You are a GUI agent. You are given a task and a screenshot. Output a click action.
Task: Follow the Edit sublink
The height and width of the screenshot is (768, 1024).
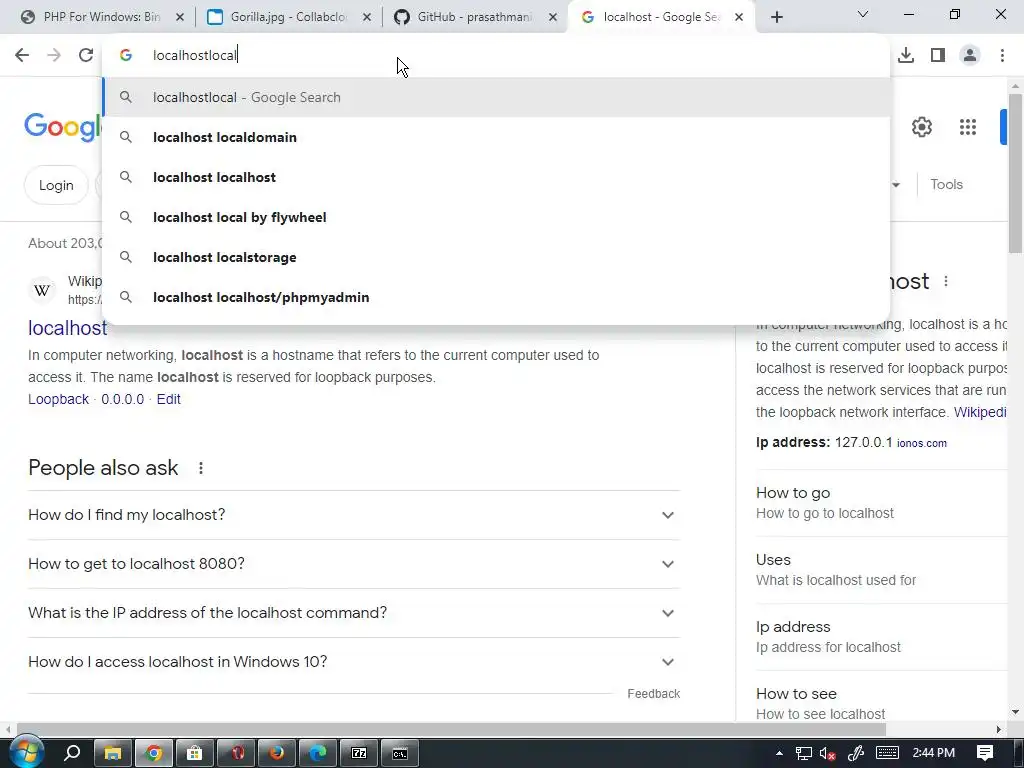point(168,399)
